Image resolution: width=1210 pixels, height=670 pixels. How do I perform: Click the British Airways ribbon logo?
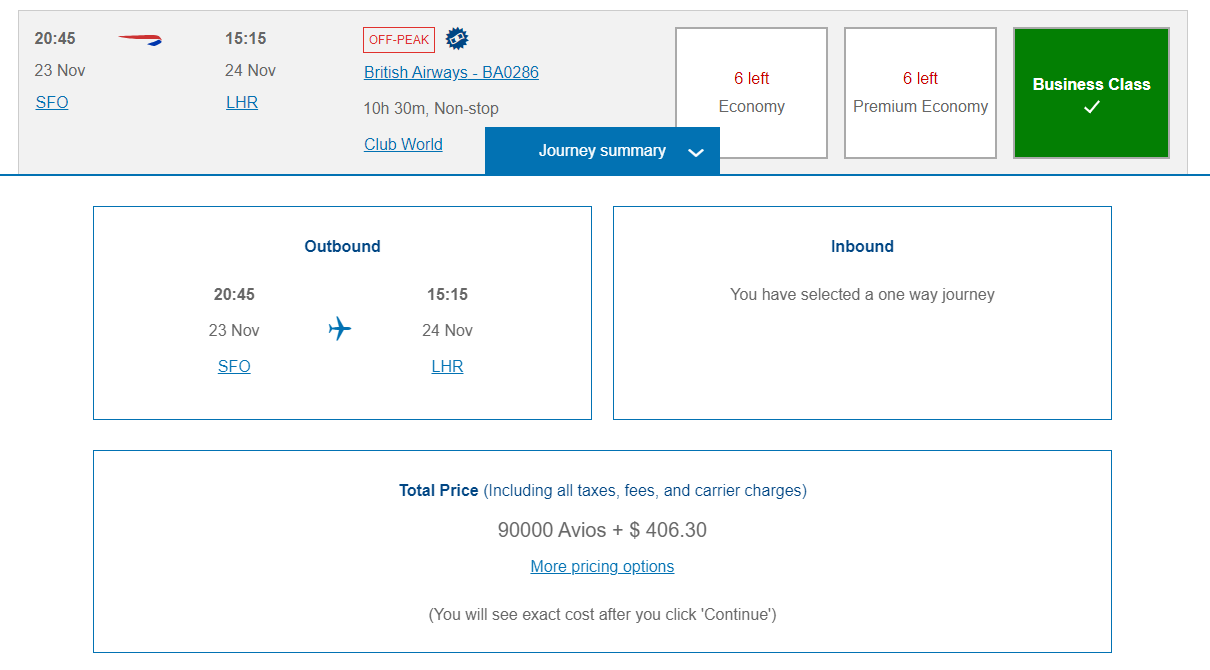point(140,40)
